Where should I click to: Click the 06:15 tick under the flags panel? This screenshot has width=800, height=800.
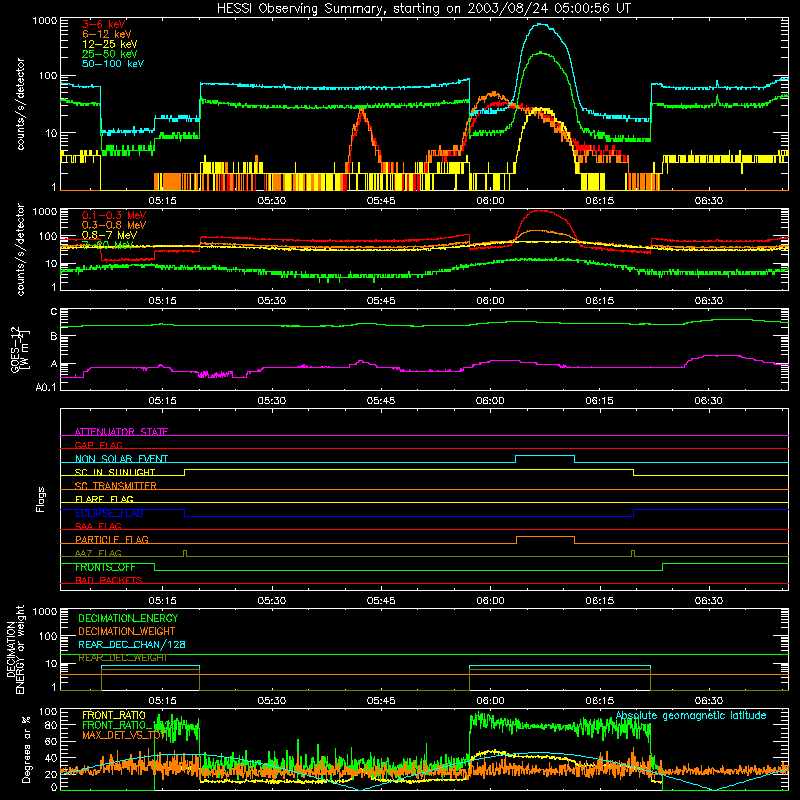pos(599,600)
